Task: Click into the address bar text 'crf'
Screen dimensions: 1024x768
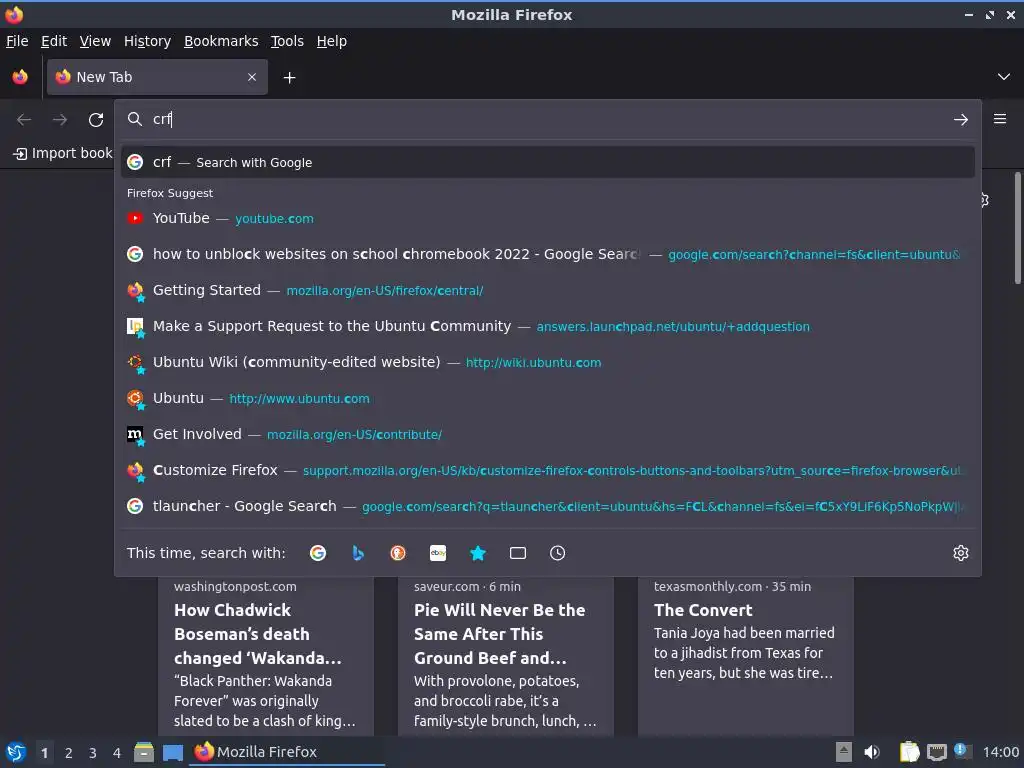Action: pyautogui.click(x=162, y=119)
